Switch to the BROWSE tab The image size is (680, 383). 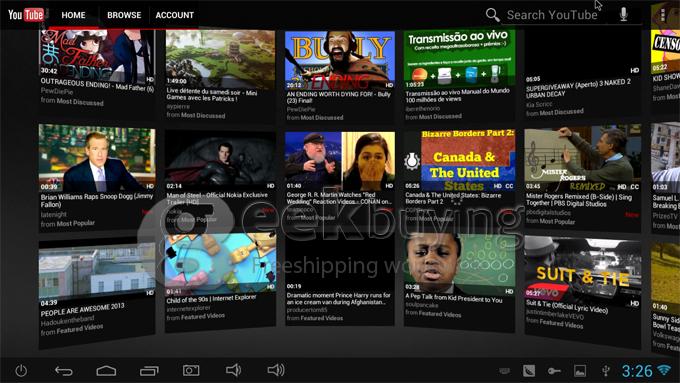pos(124,15)
